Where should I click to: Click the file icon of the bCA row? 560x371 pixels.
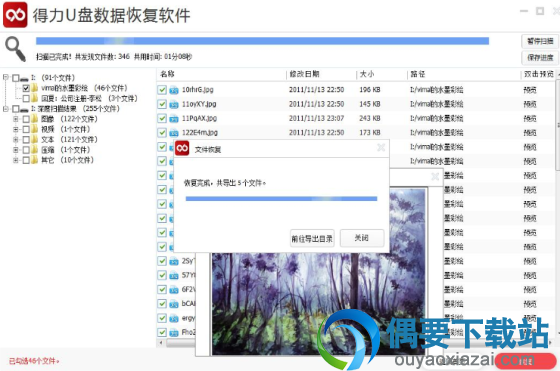[x=174, y=304]
